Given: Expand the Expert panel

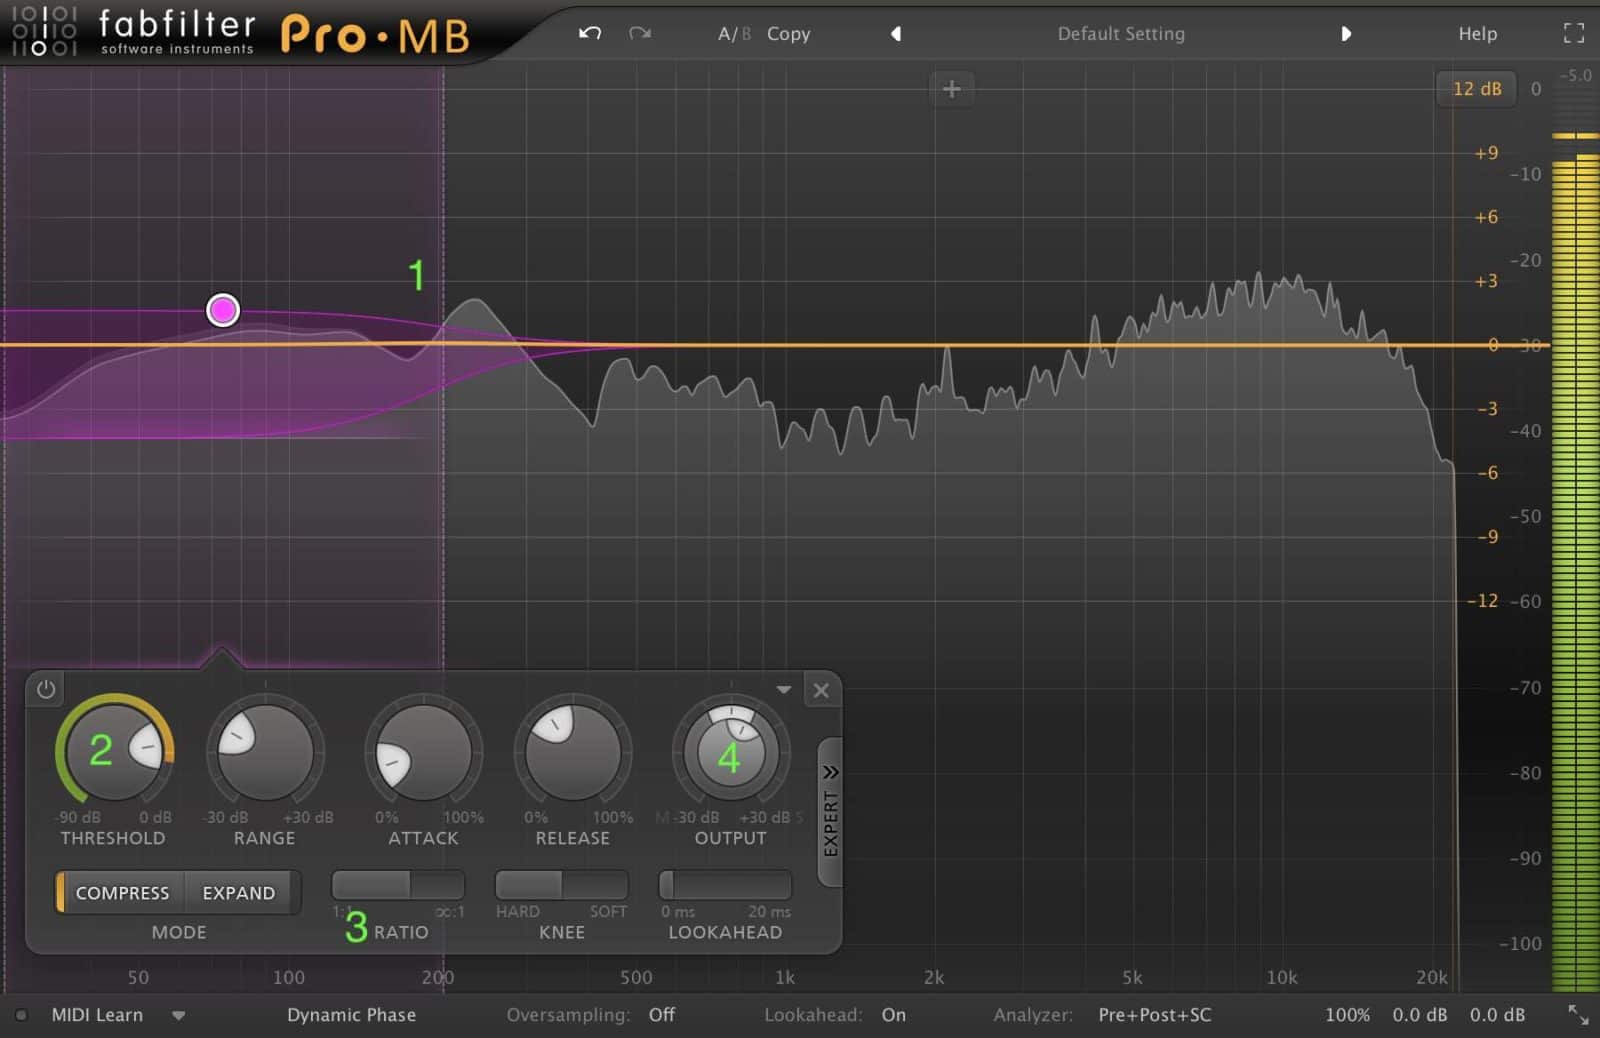Looking at the screenshot, I should click(830, 812).
